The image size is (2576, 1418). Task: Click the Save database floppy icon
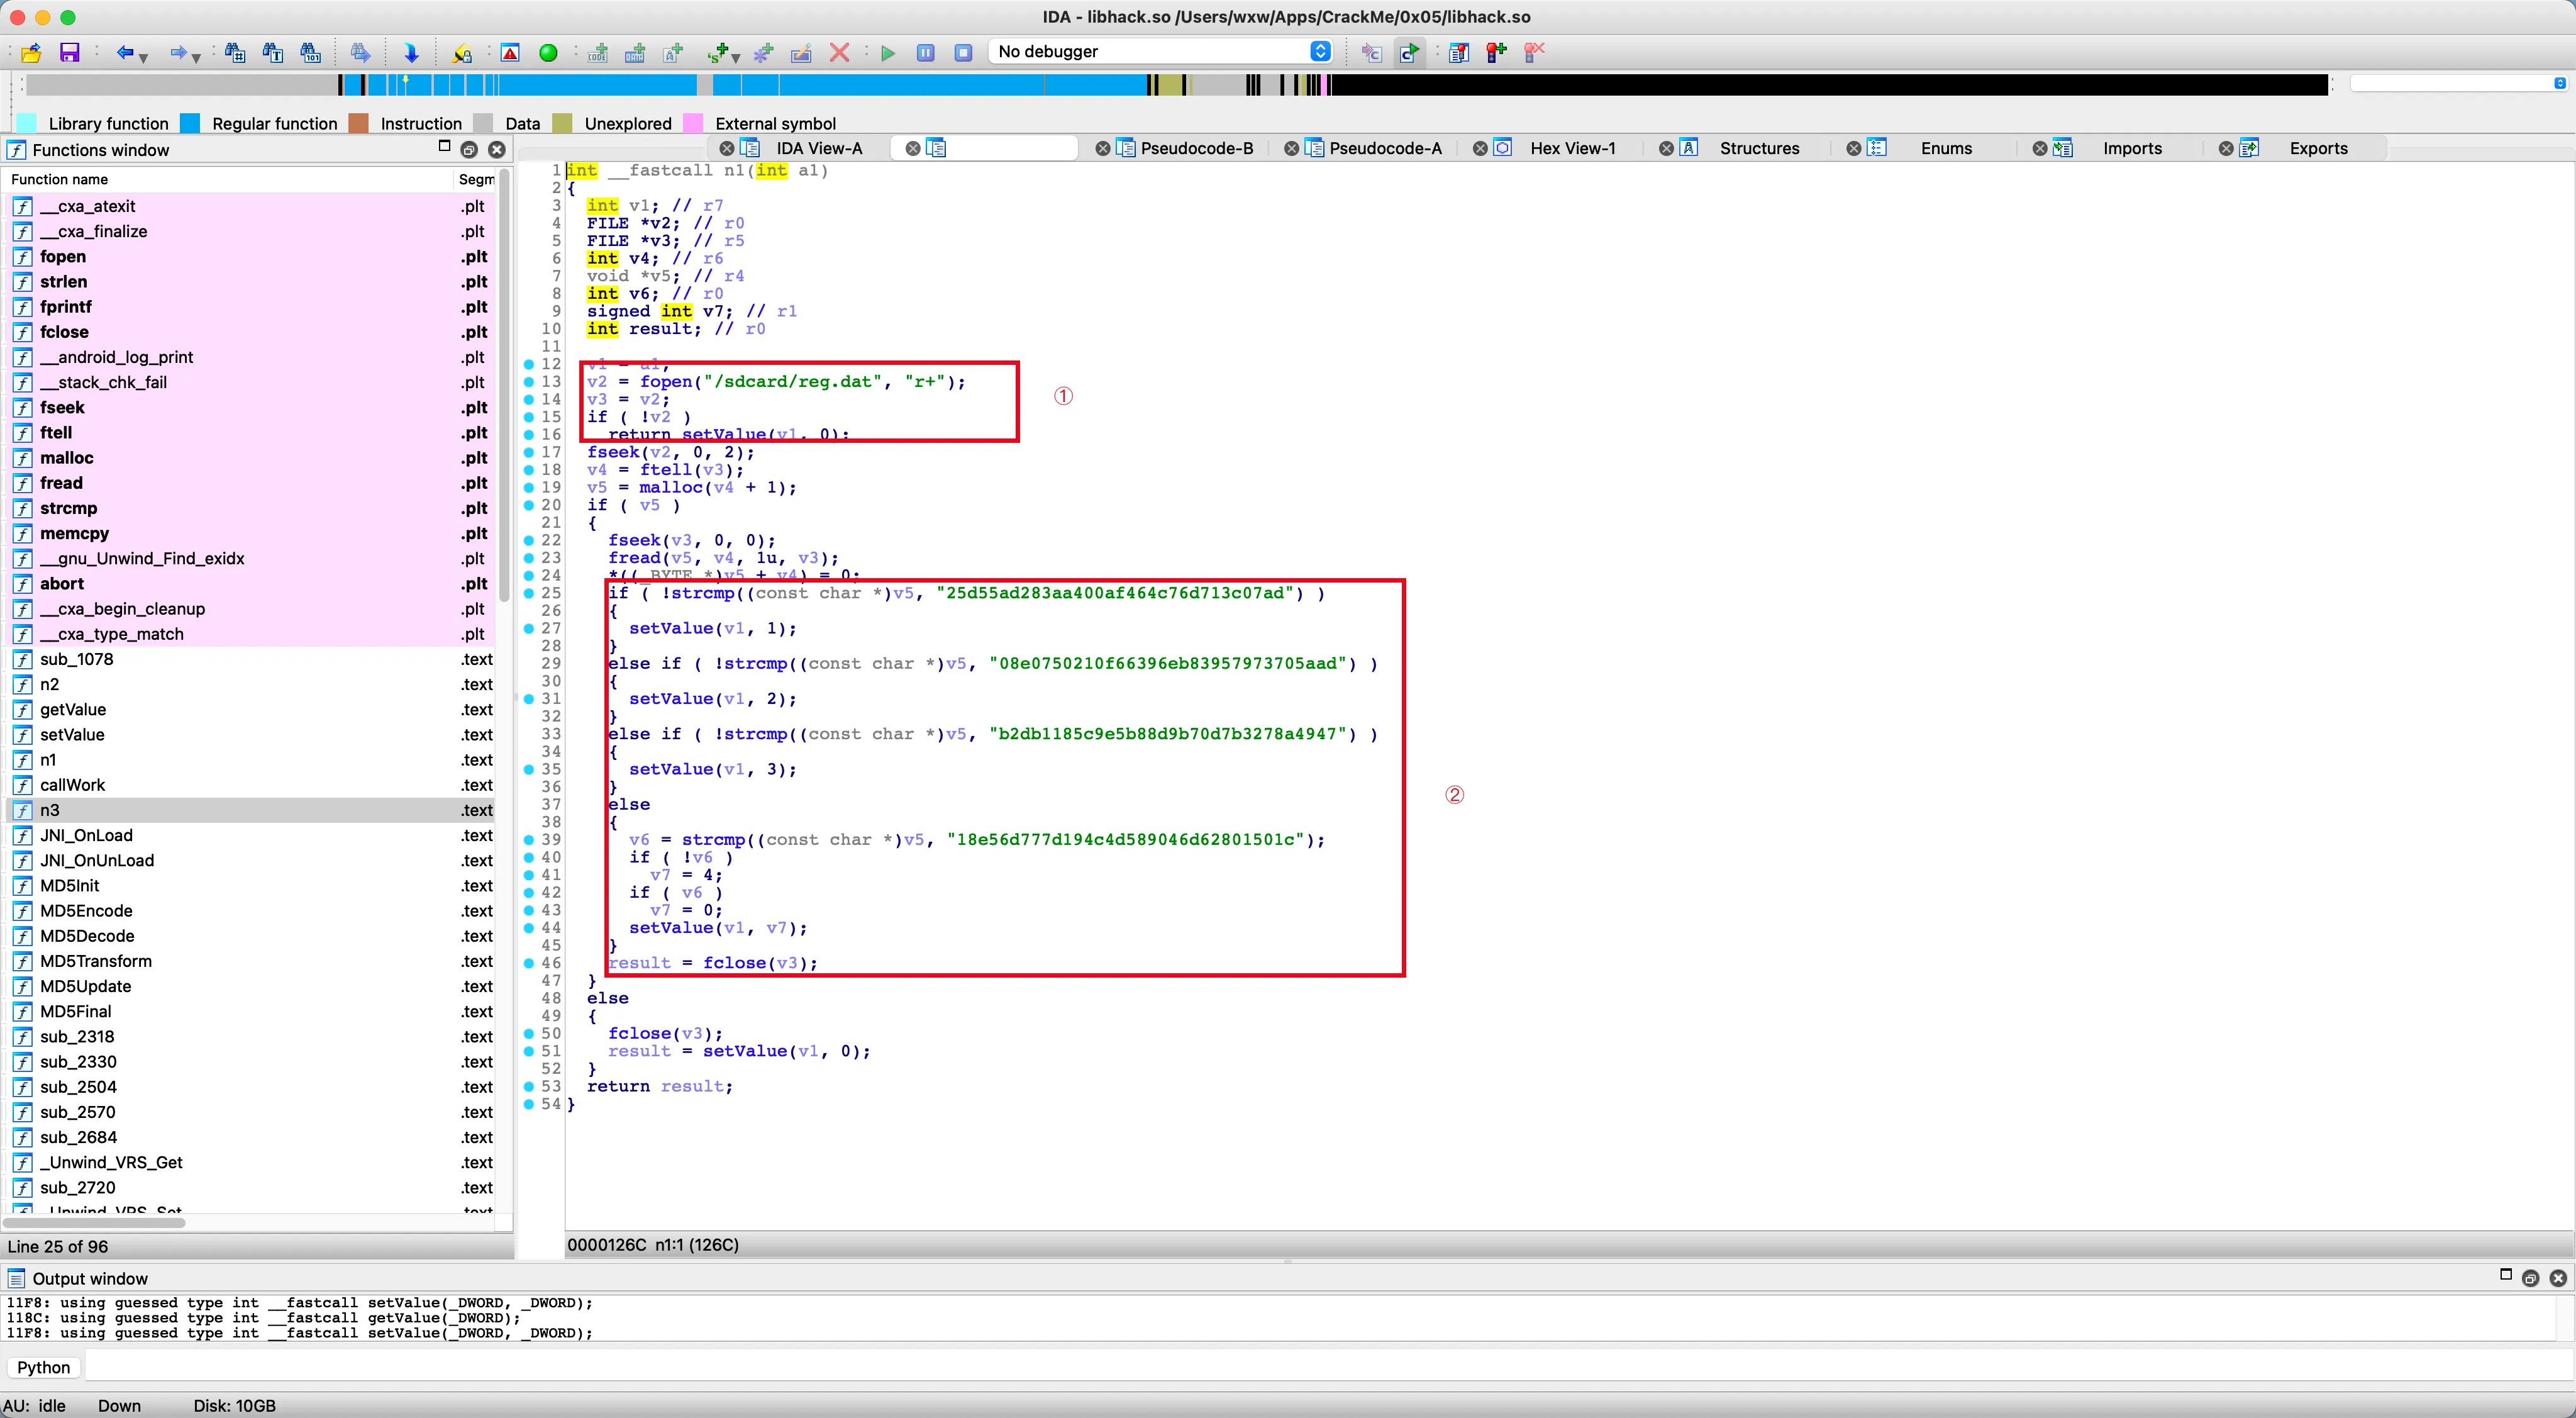(69, 52)
